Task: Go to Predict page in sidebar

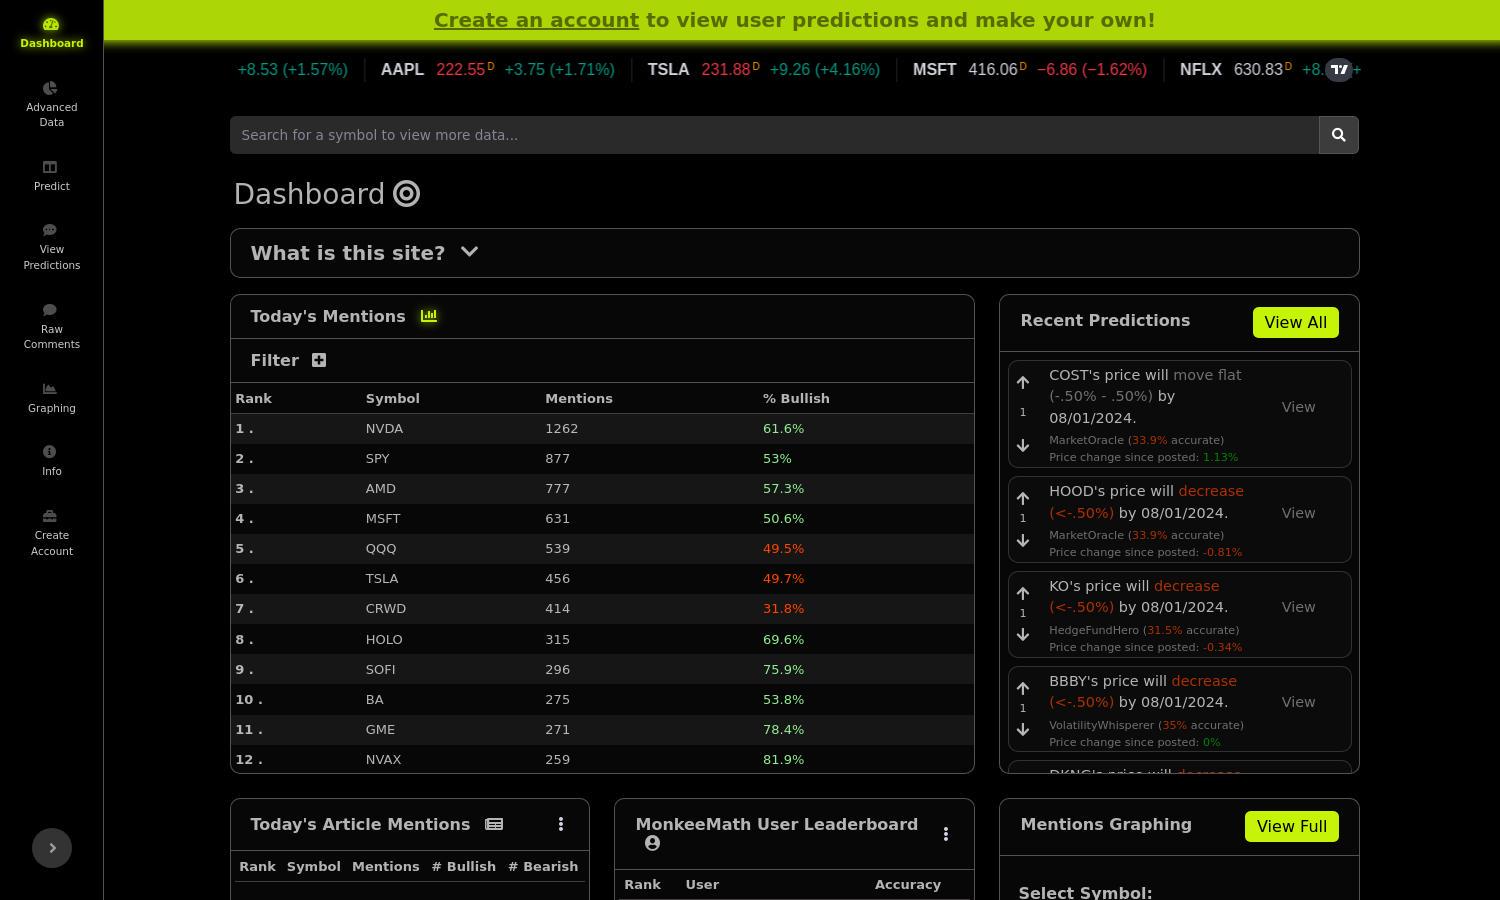Action: pyautogui.click(x=51, y=175)
